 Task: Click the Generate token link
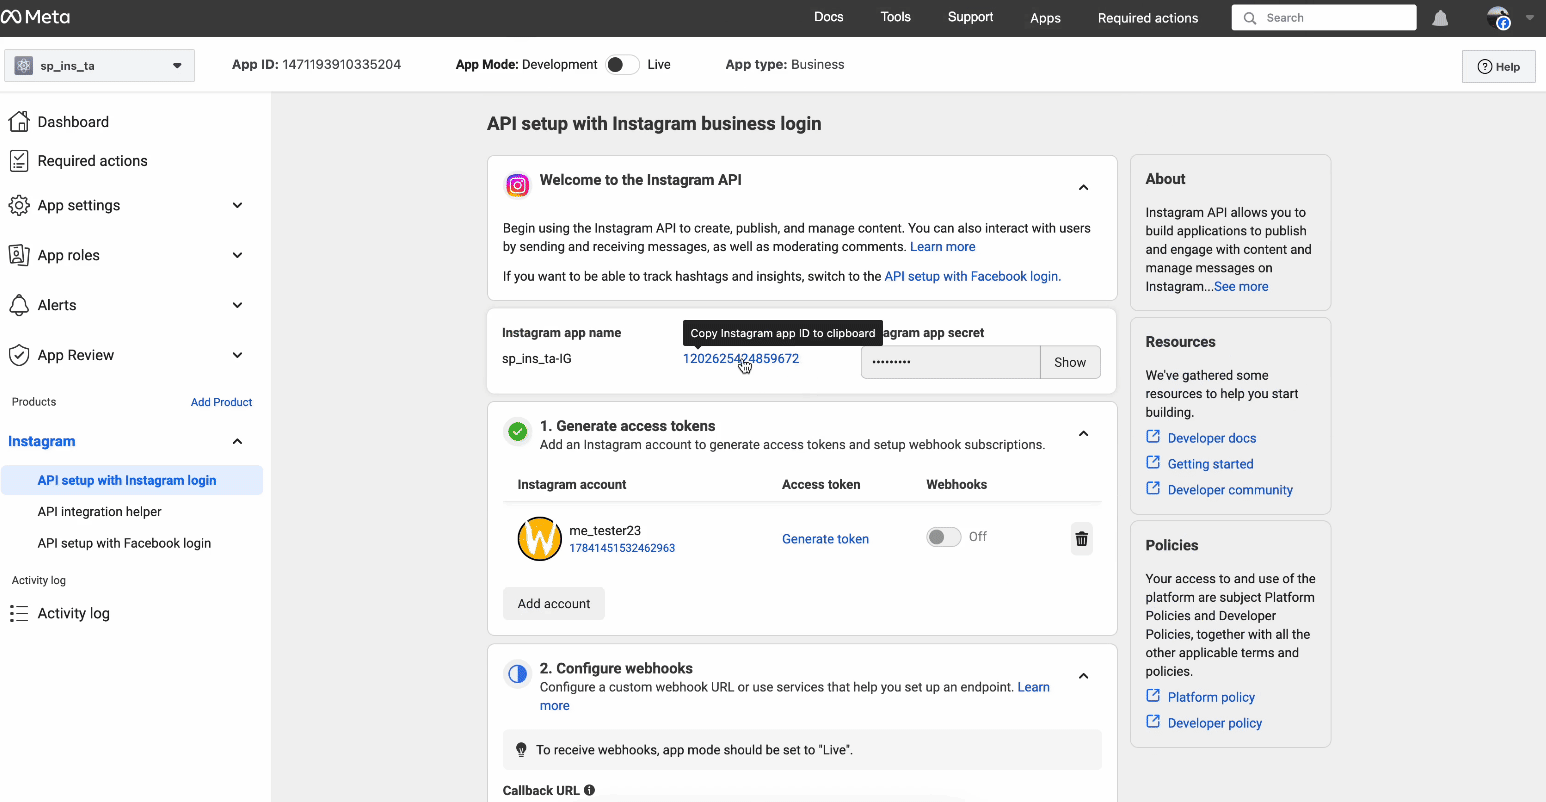click(x=825, y=539)
